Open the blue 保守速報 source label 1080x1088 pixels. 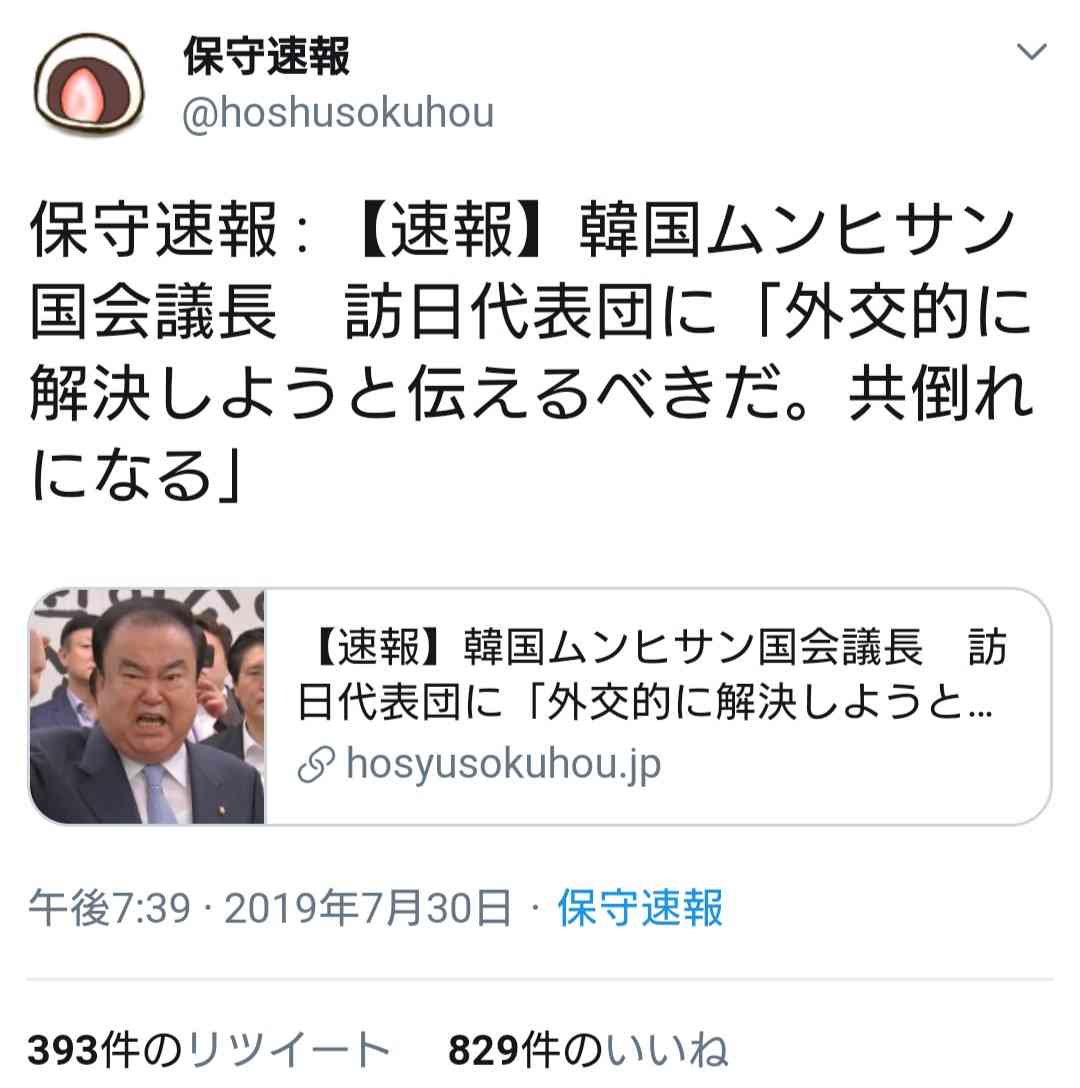[641, 908]
